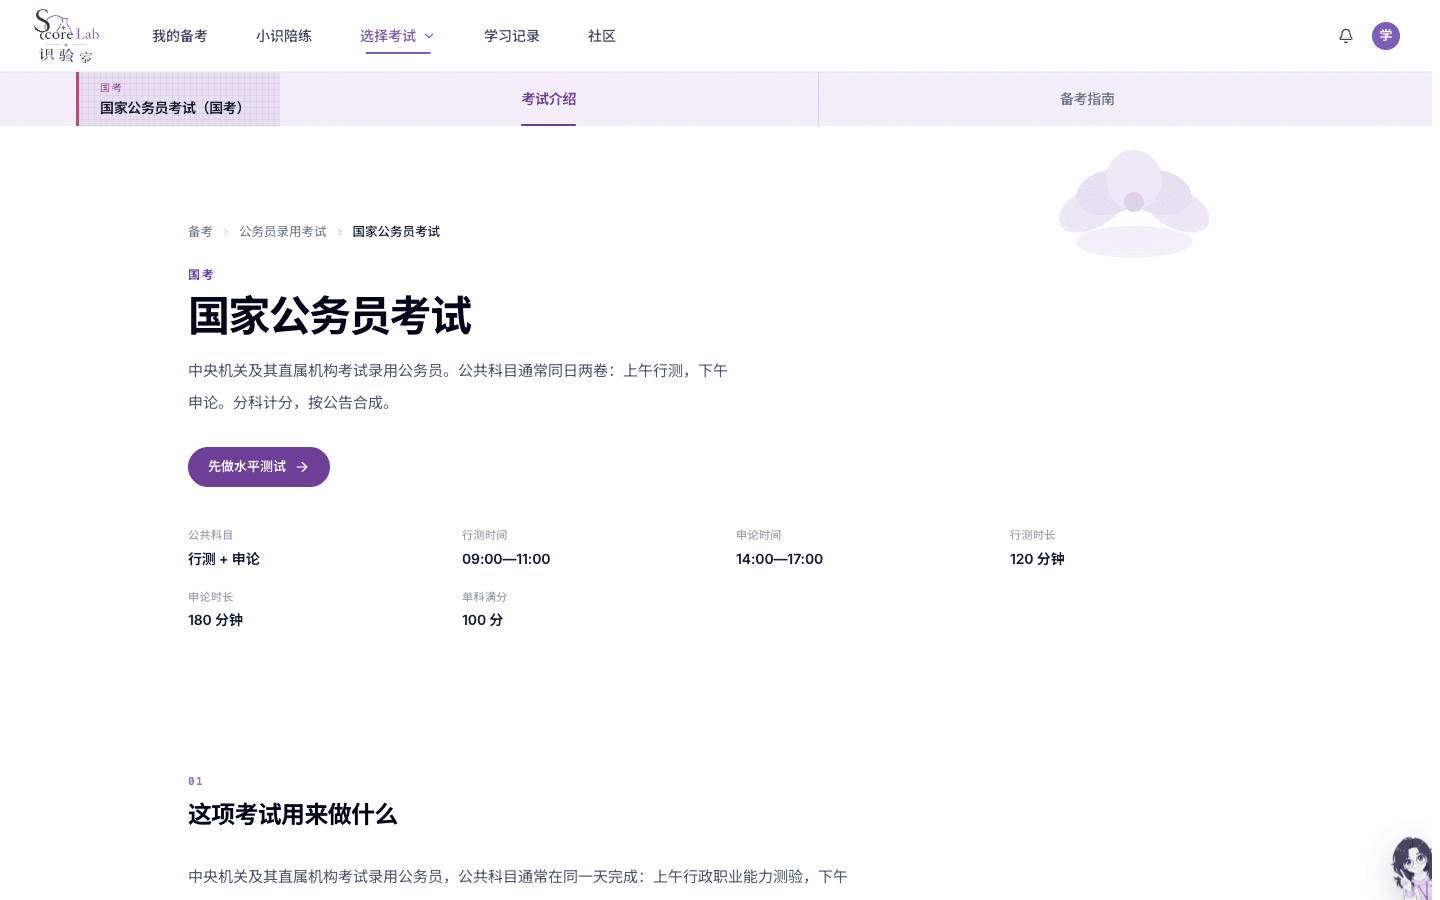Viewport: 1440px width, 900px height.
Task: Go to Score Lab home logo
Action: coord(67,36)
